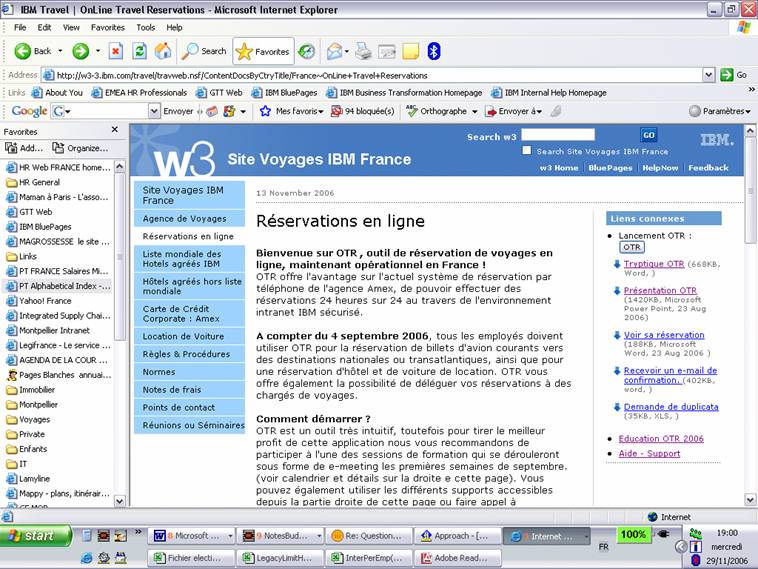The image size is (758, 569).
Task: Expand the address bar dropdown
Action: click(708, 75)
